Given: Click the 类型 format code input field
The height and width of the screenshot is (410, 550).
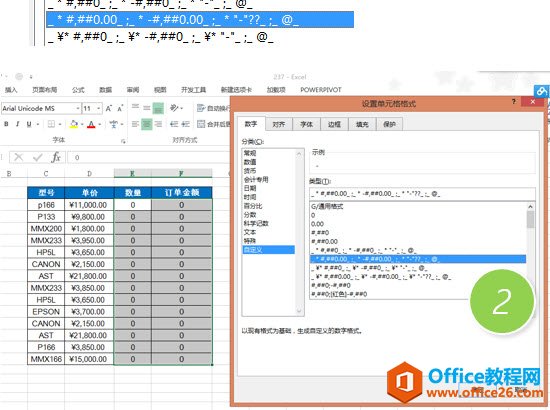Looking at the screenshot, I should tap(422, 194).
